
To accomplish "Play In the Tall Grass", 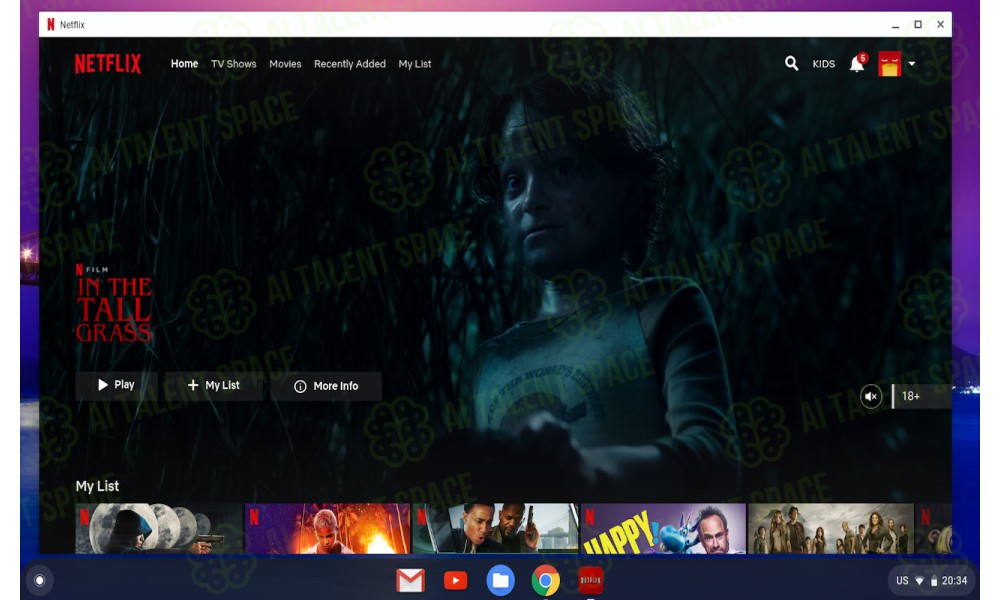I will (116, 385).
